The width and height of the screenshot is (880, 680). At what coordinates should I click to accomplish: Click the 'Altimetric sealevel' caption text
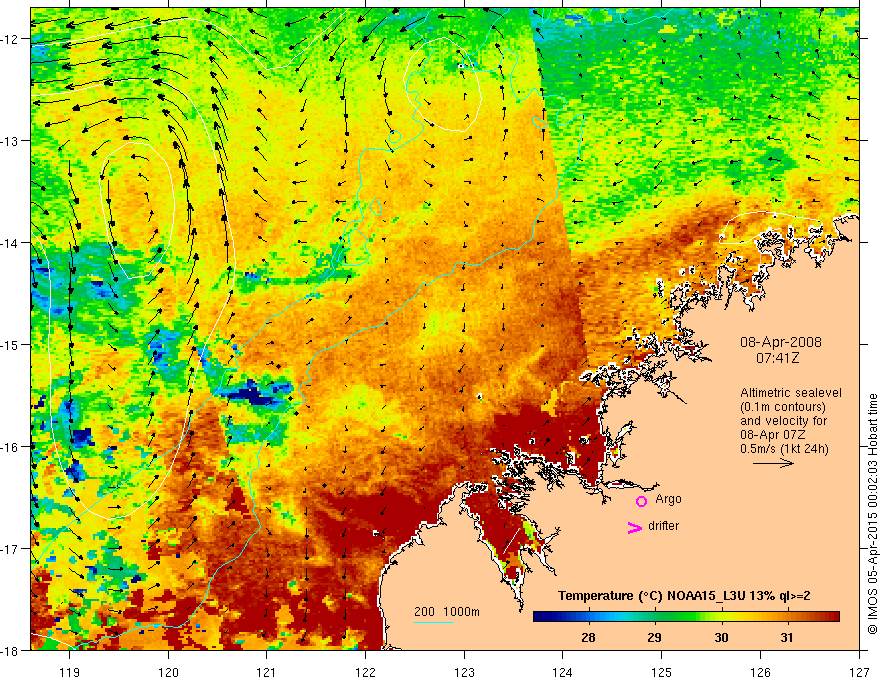pos(791,393)
